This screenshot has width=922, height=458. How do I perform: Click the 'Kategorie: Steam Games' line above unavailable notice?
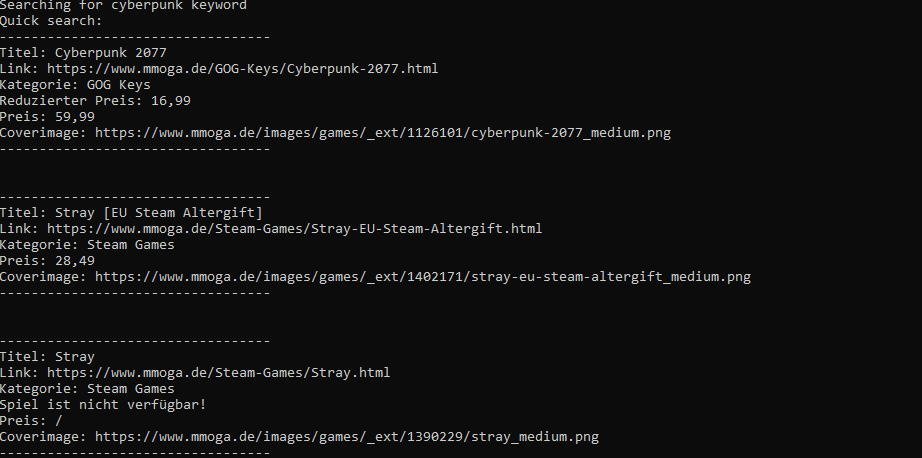87,389
